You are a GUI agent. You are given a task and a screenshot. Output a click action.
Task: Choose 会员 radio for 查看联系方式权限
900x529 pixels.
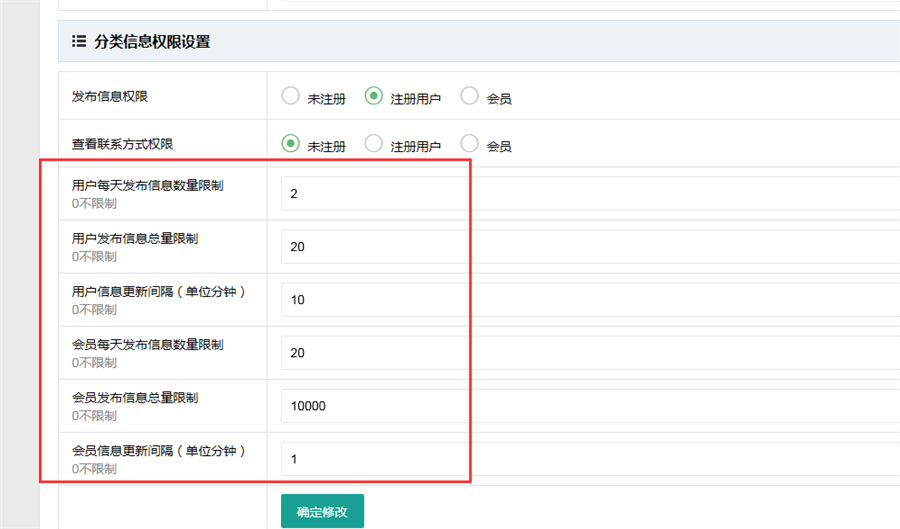coord(470,144)
